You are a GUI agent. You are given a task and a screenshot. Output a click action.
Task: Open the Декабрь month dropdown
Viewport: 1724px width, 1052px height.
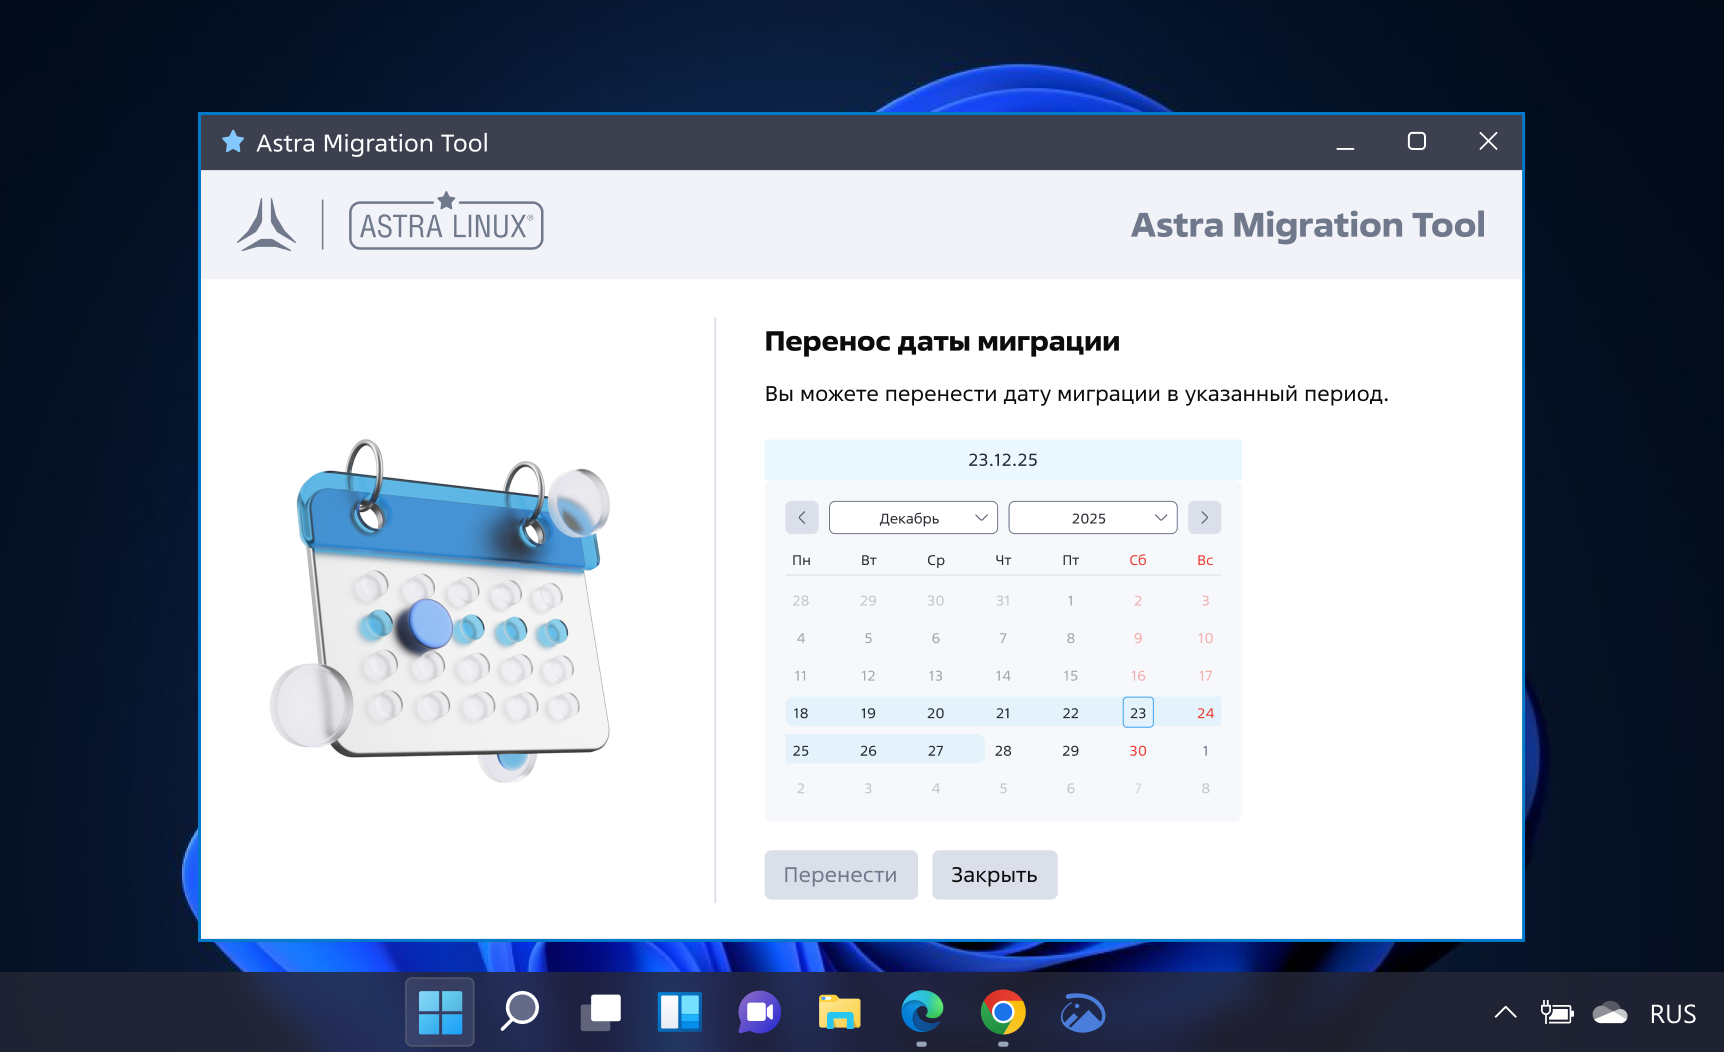tap(912, 518)
